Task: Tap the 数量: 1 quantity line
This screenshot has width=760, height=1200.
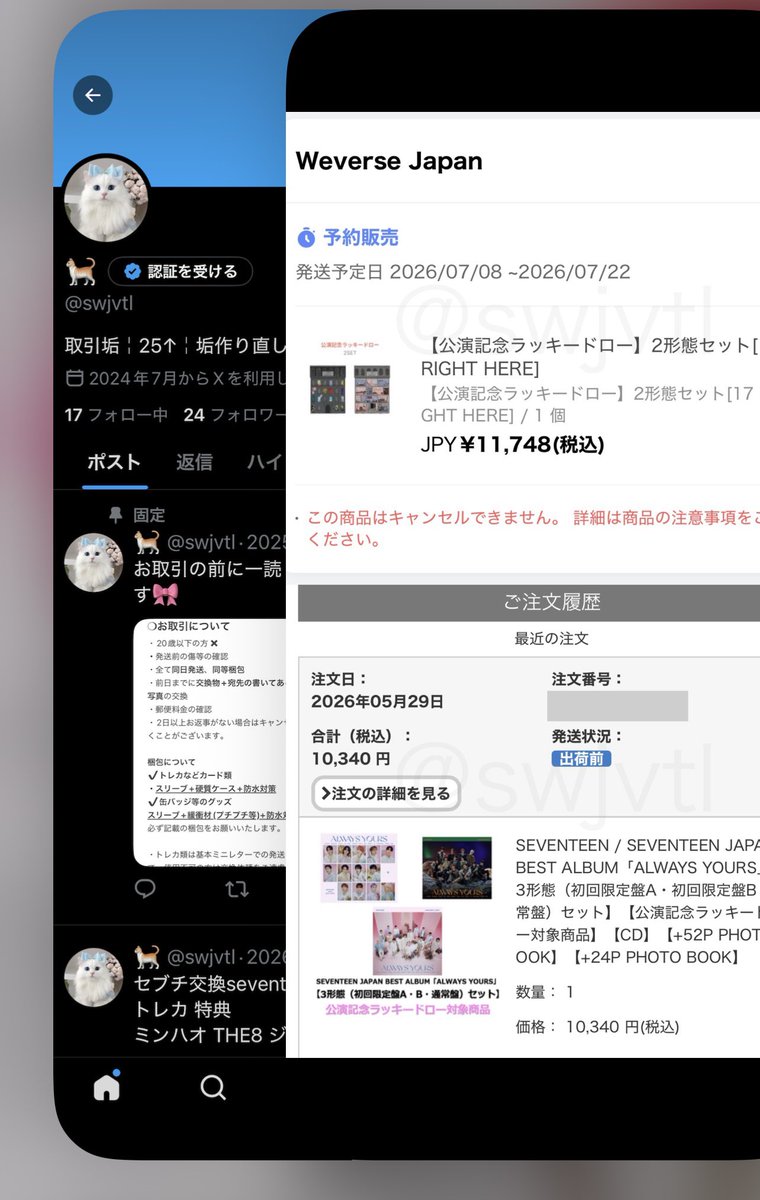Action: [545, 992]
